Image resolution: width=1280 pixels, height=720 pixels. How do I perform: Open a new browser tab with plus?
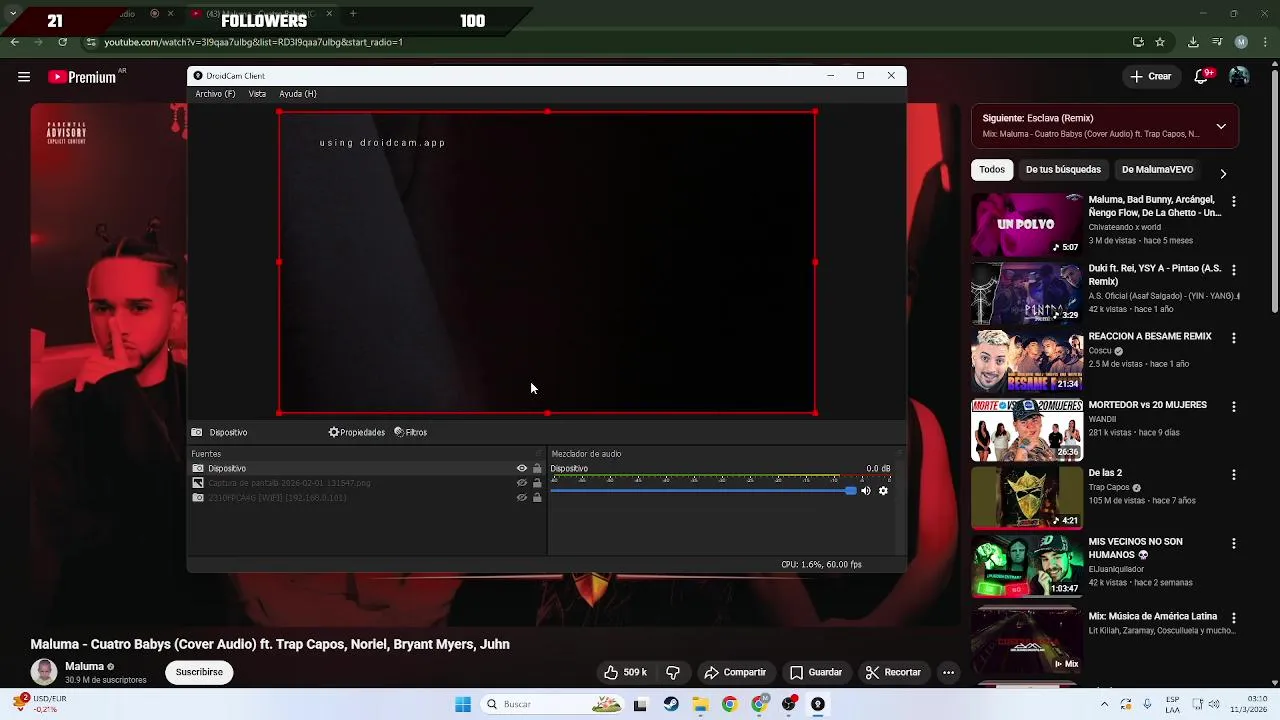click(353, 14)
